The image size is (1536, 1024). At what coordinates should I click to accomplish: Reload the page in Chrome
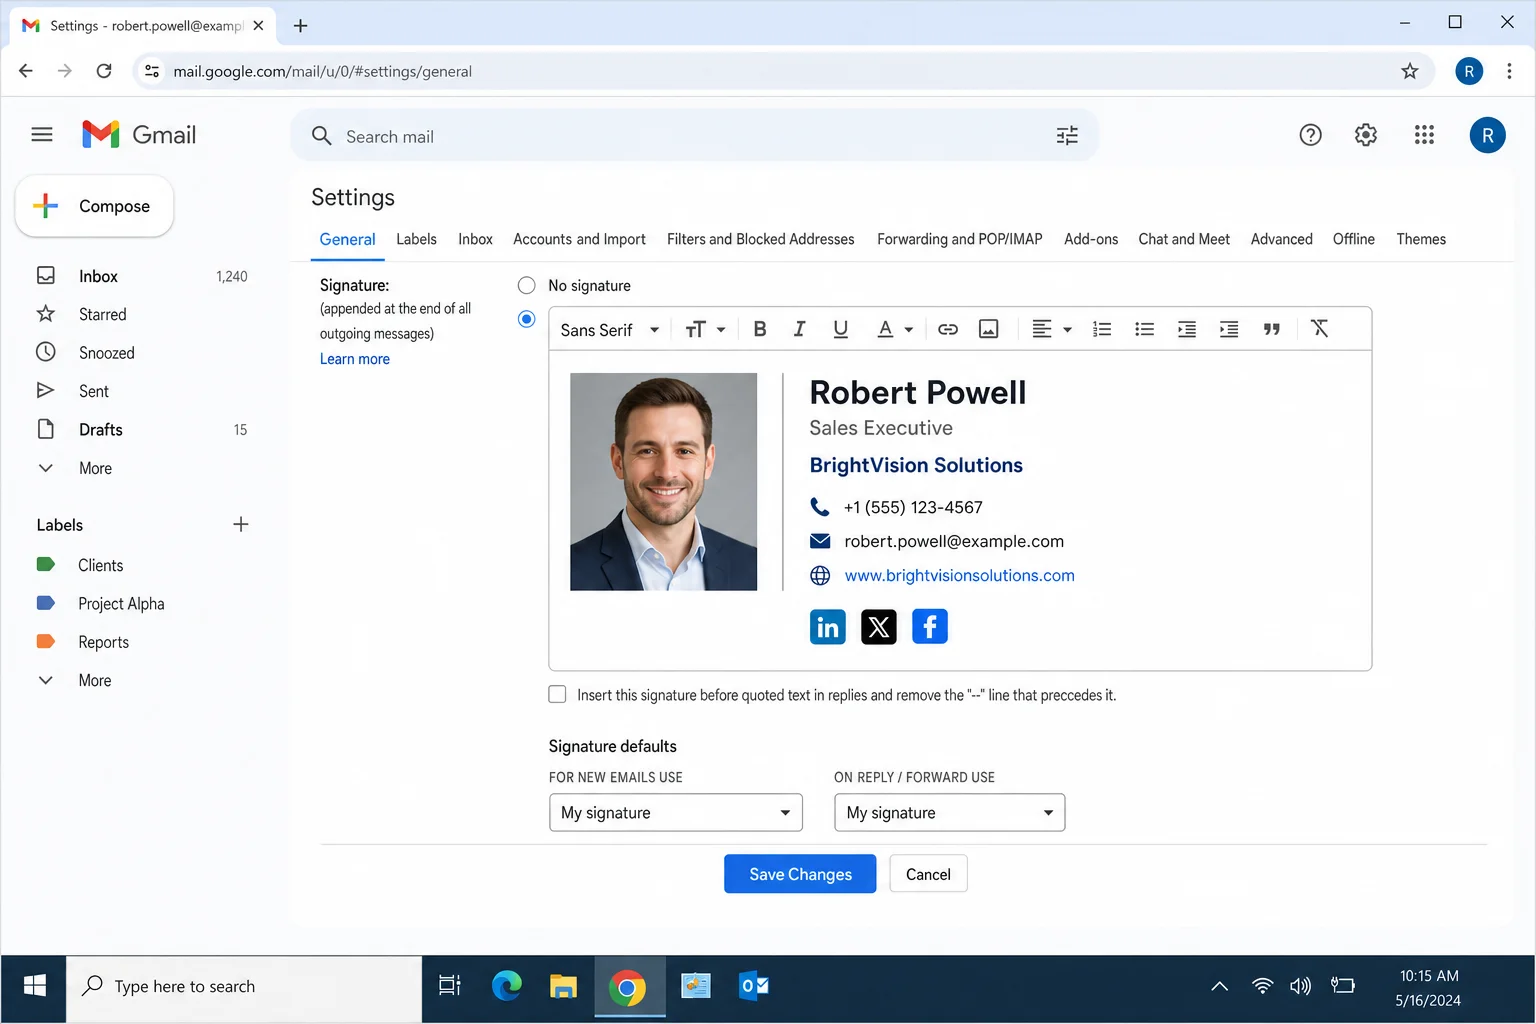tap(104, 71)
